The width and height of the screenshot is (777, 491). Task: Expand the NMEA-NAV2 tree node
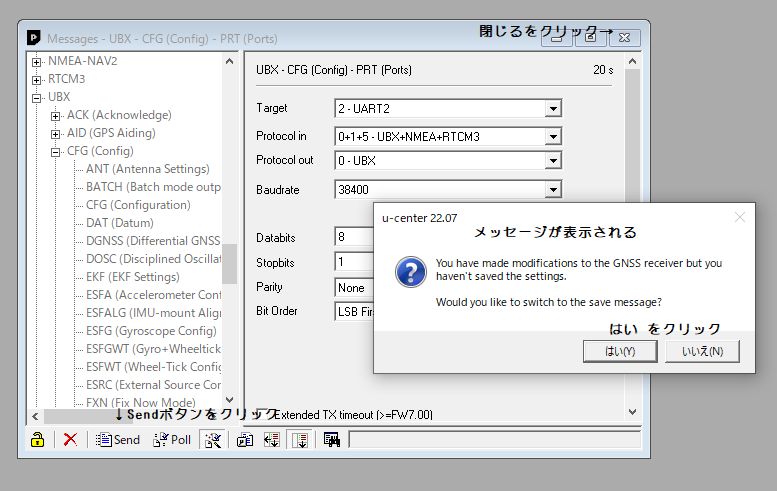(x=36, y=62)
